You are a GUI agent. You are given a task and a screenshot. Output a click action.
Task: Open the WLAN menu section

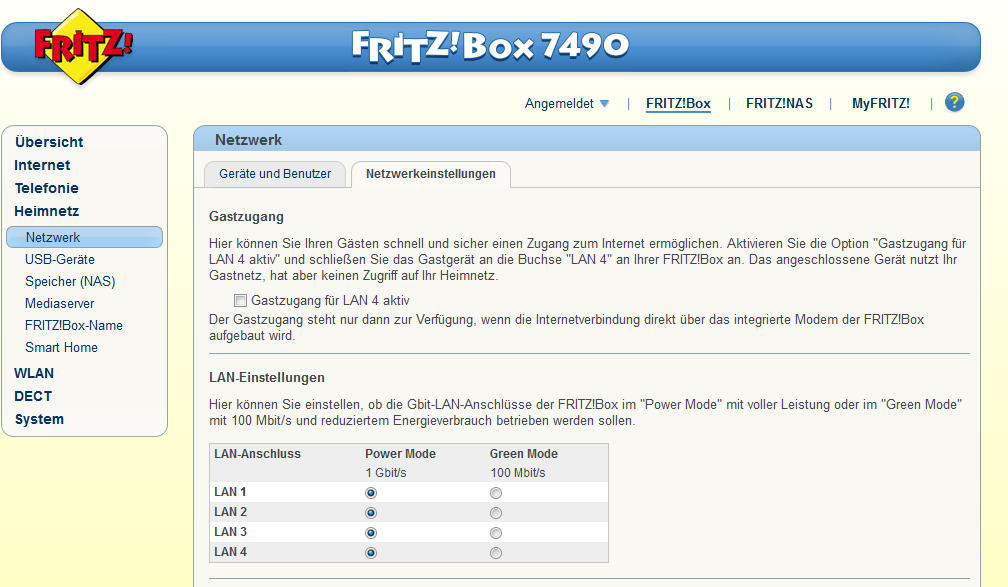pos(34,374)
